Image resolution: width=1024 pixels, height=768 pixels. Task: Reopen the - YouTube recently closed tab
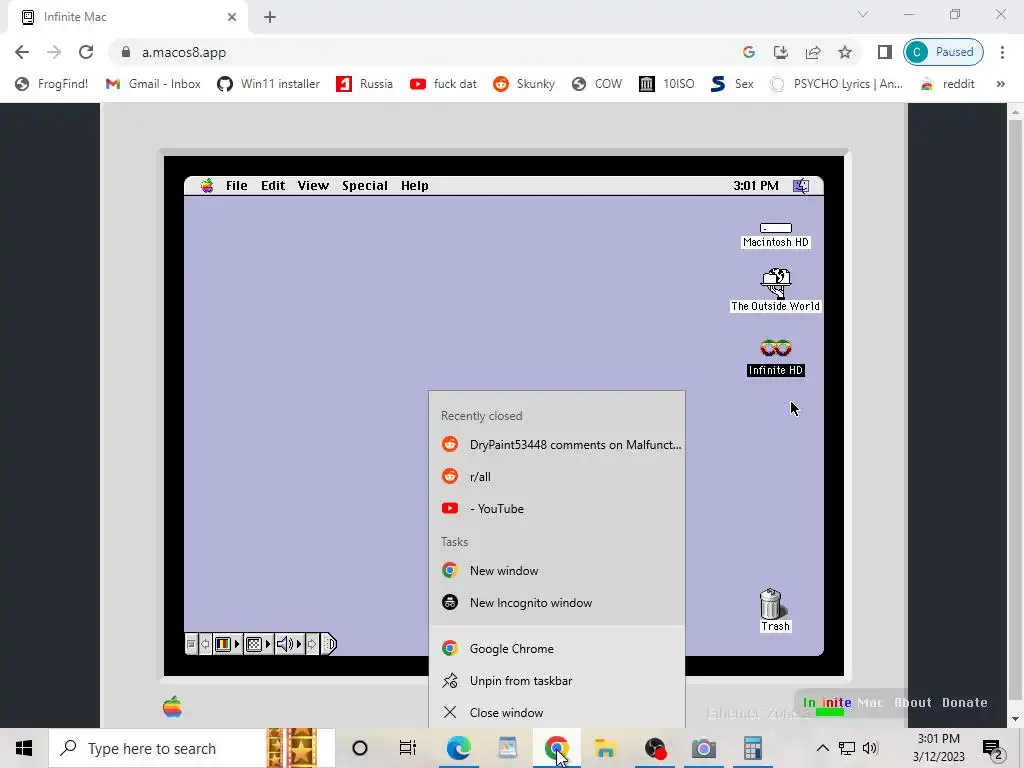pyautogui.click(x=557, y=509)
